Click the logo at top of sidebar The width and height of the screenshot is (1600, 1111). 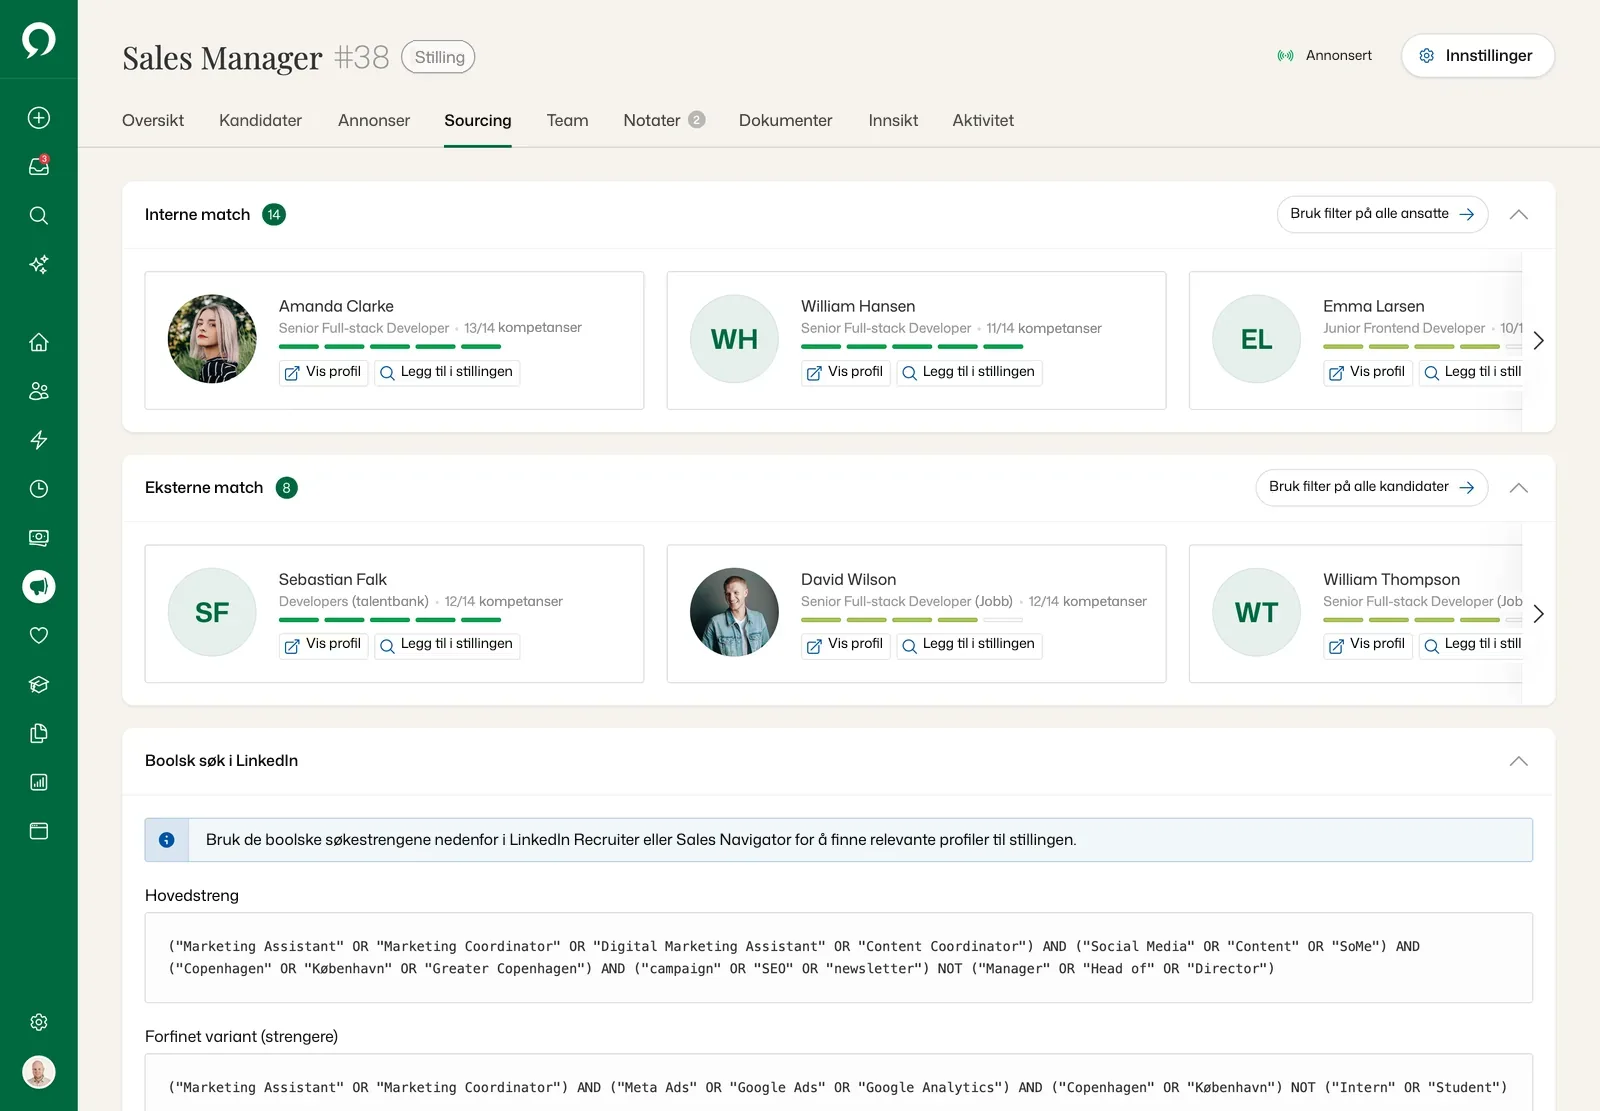pos(39,40)
